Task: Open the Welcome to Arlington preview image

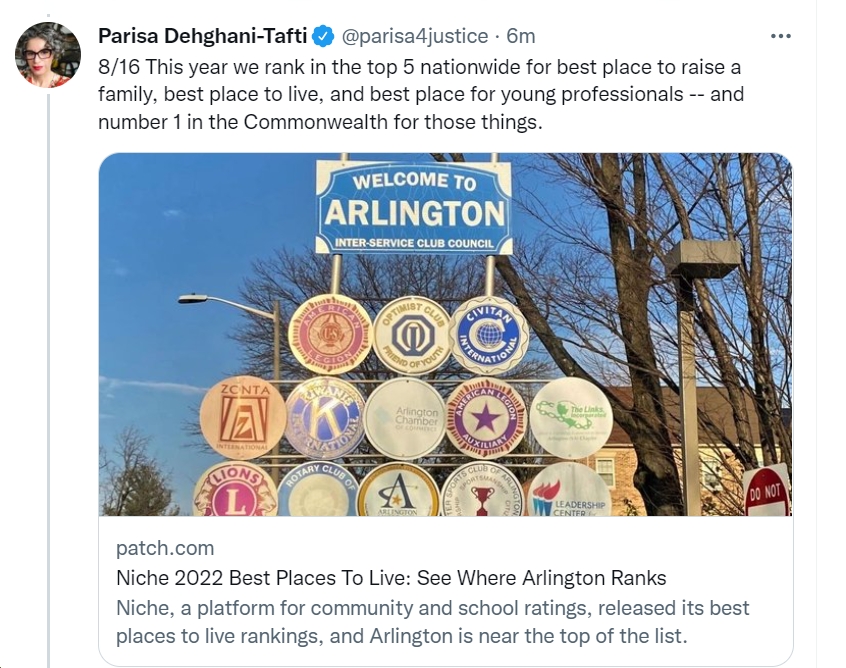Action: (x=446, y=335)
